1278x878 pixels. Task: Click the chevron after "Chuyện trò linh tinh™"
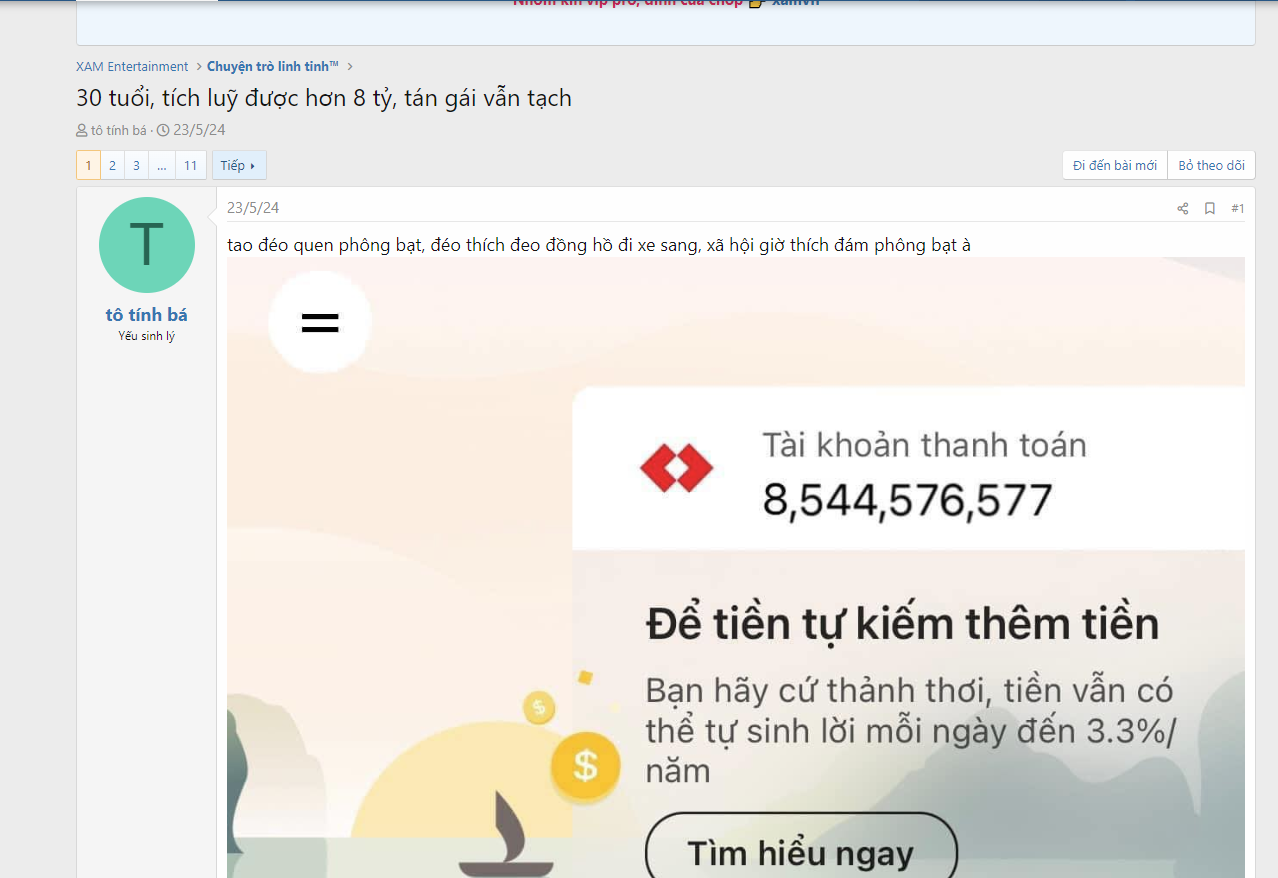(x=349, y=66)
